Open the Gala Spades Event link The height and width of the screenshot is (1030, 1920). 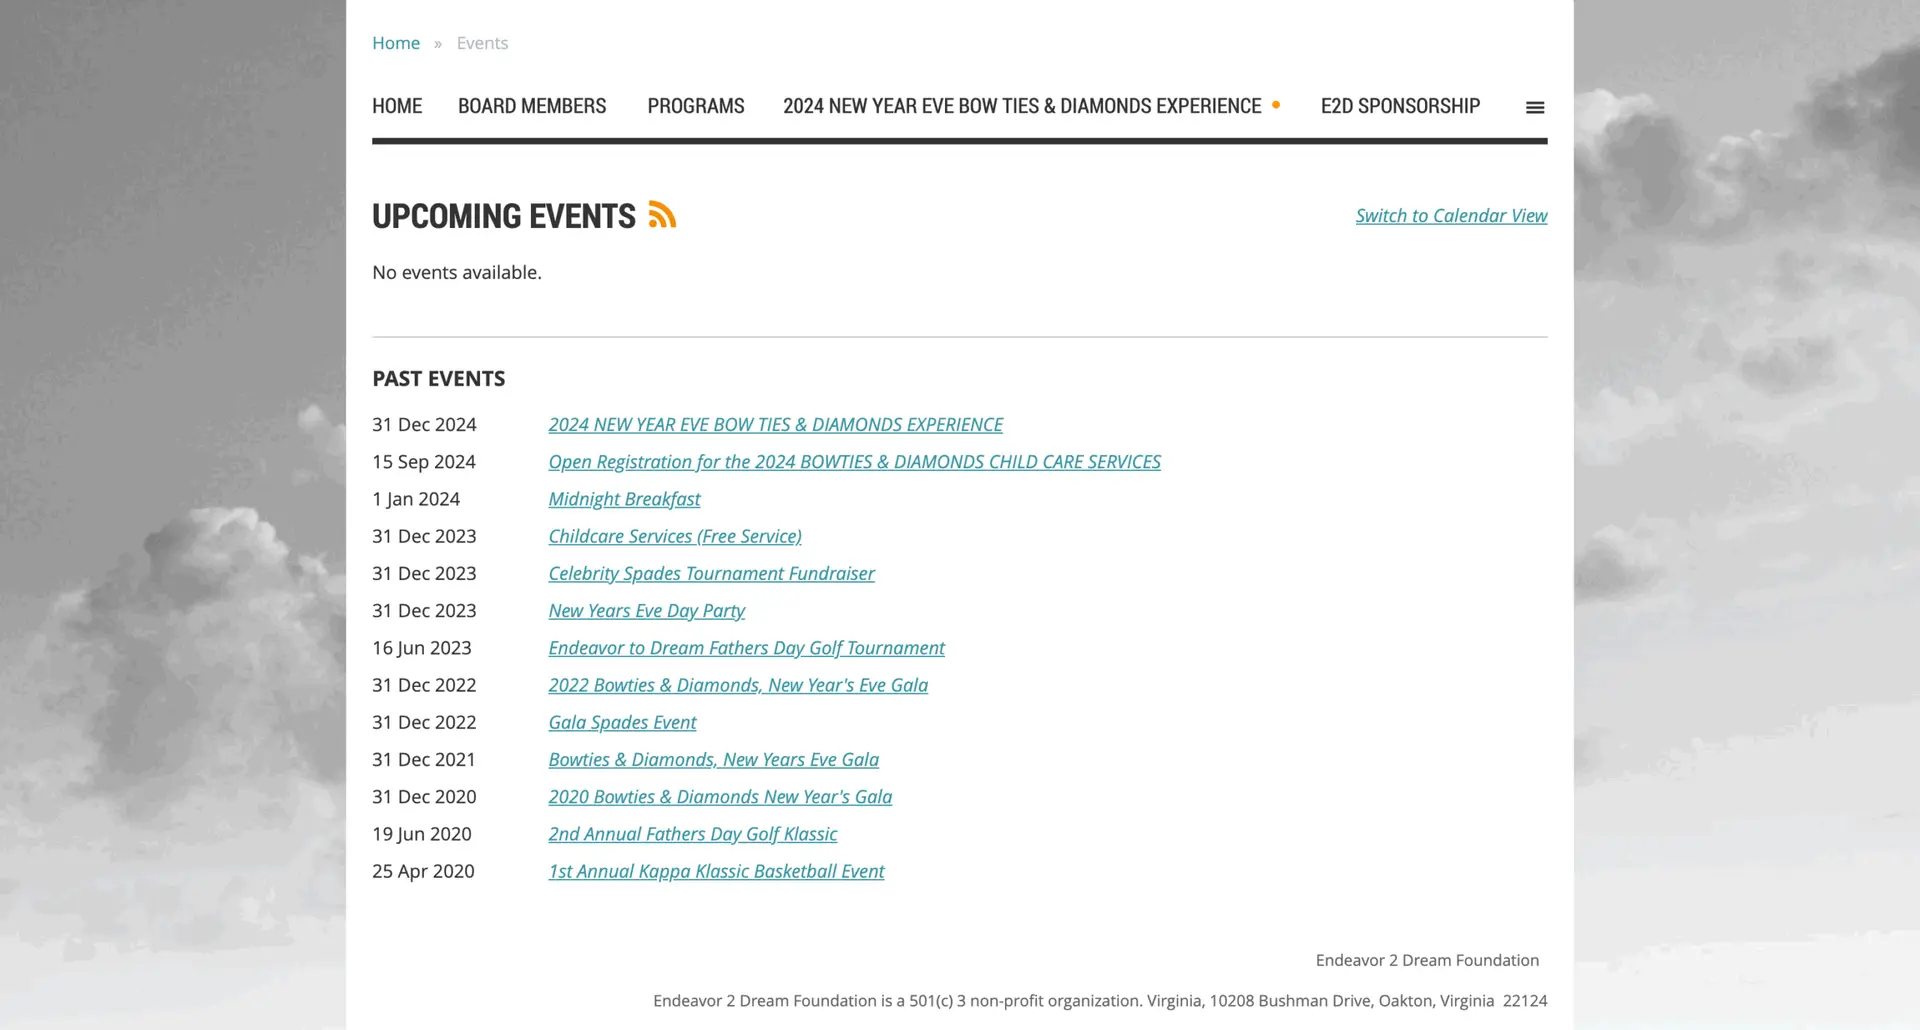(622, 723)
